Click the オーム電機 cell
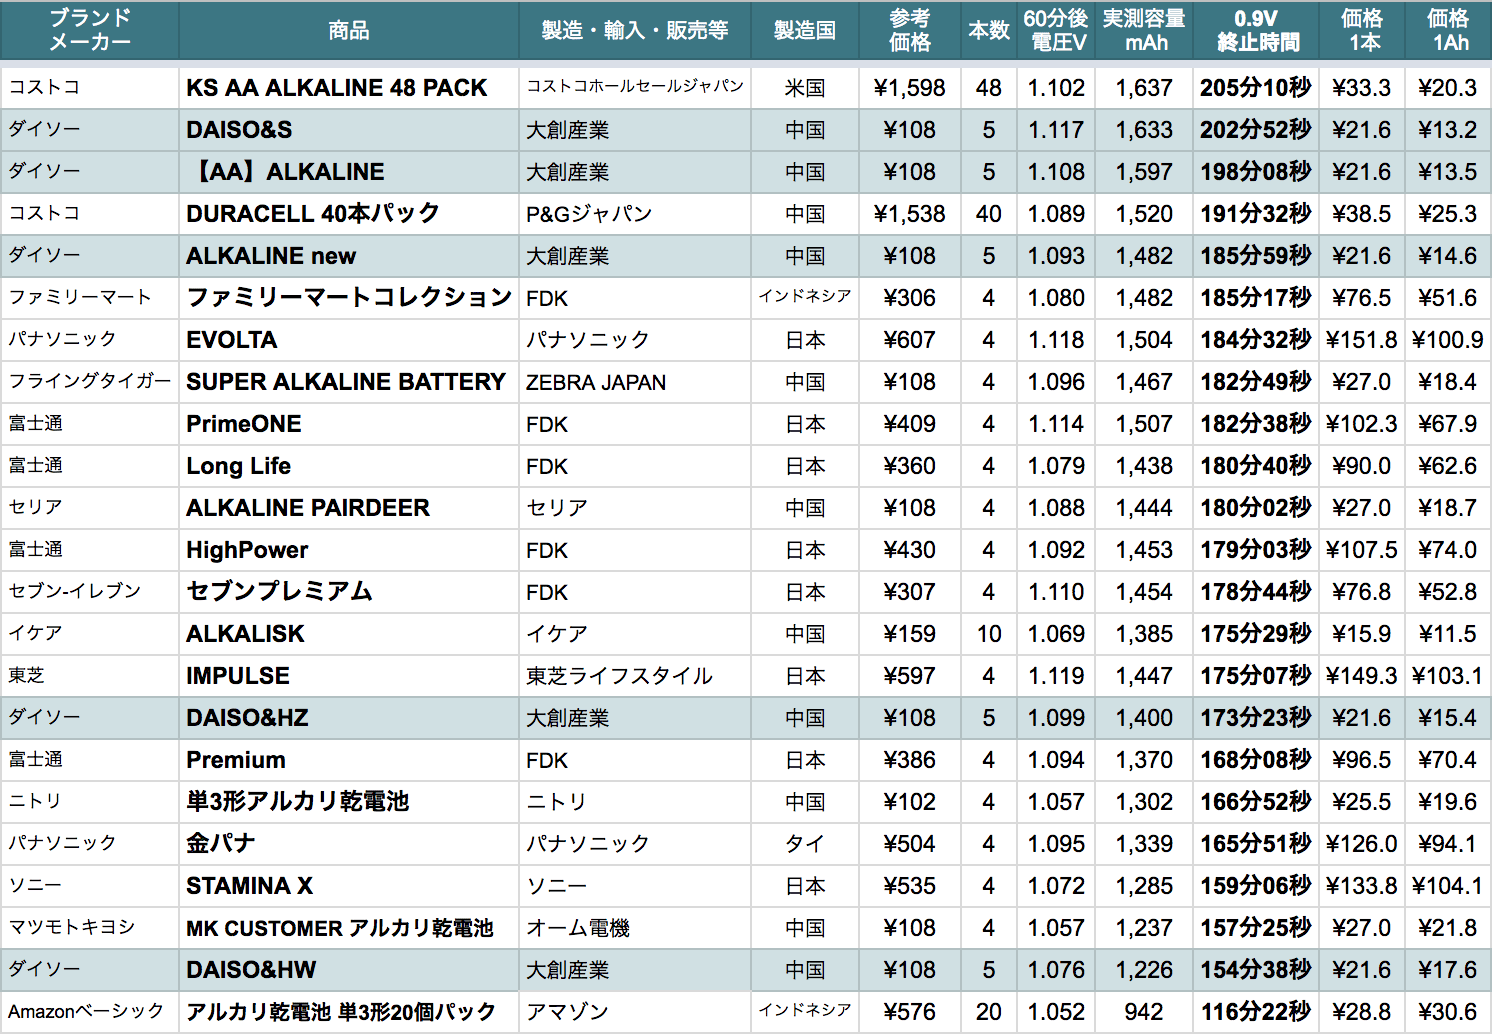 (635, 928)
